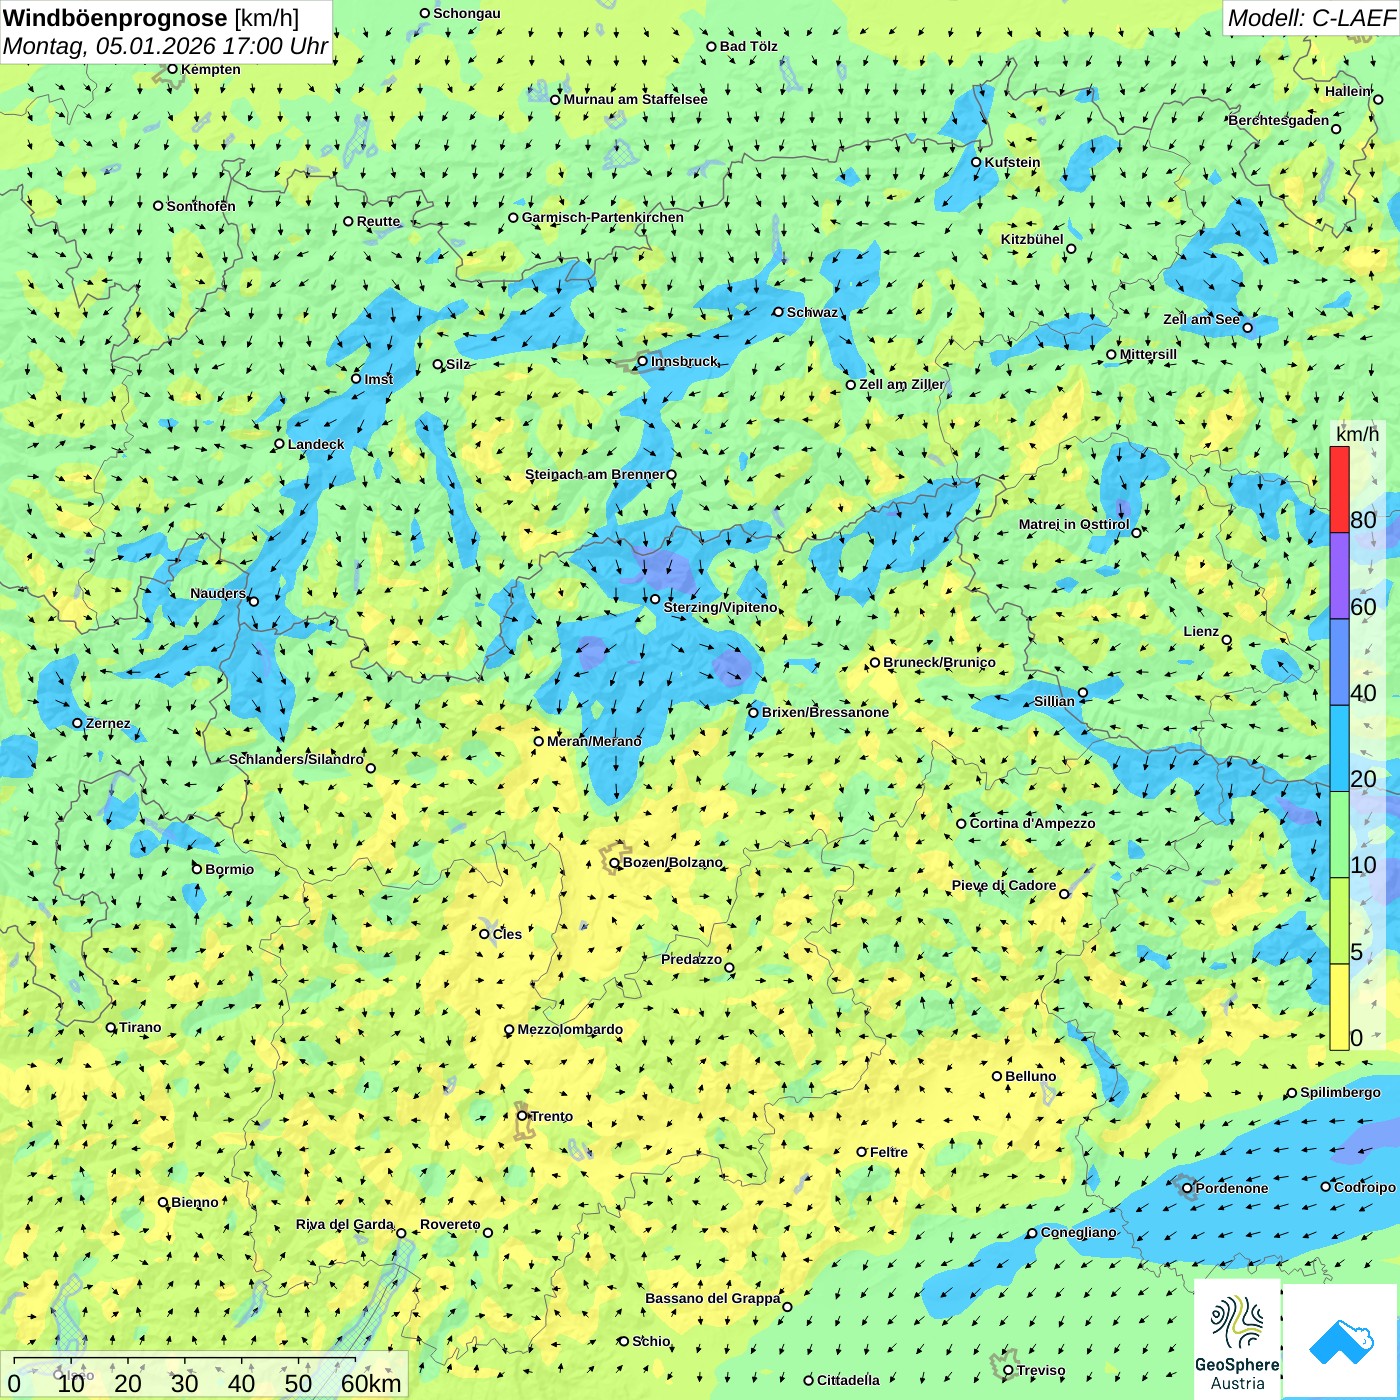Screen dimensions: 1400x1400
Task: Click the Kitzbühel label
Action: 1032,239
